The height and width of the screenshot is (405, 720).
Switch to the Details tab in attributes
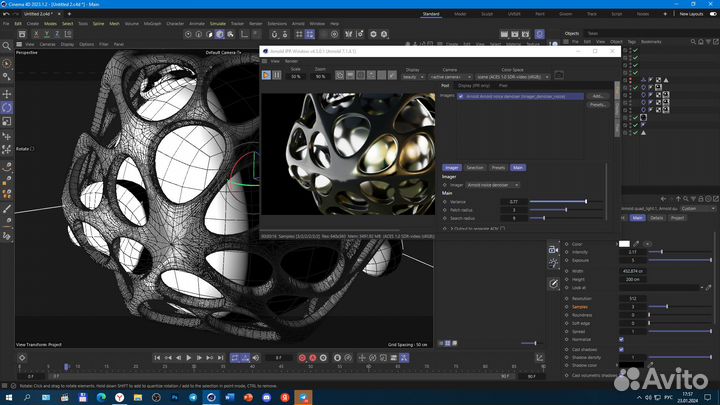click(x=657, y=218)
